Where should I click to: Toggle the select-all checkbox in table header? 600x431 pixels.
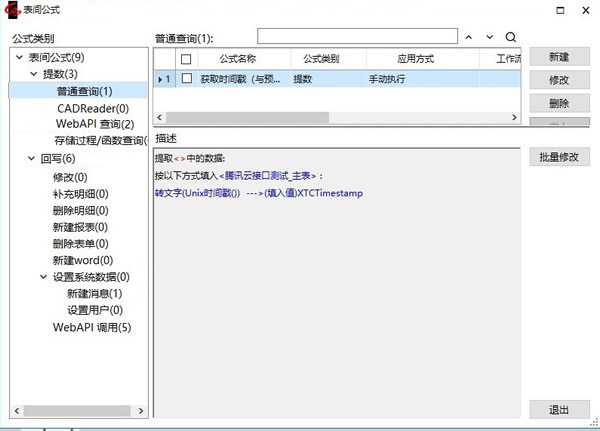(186, 59)
